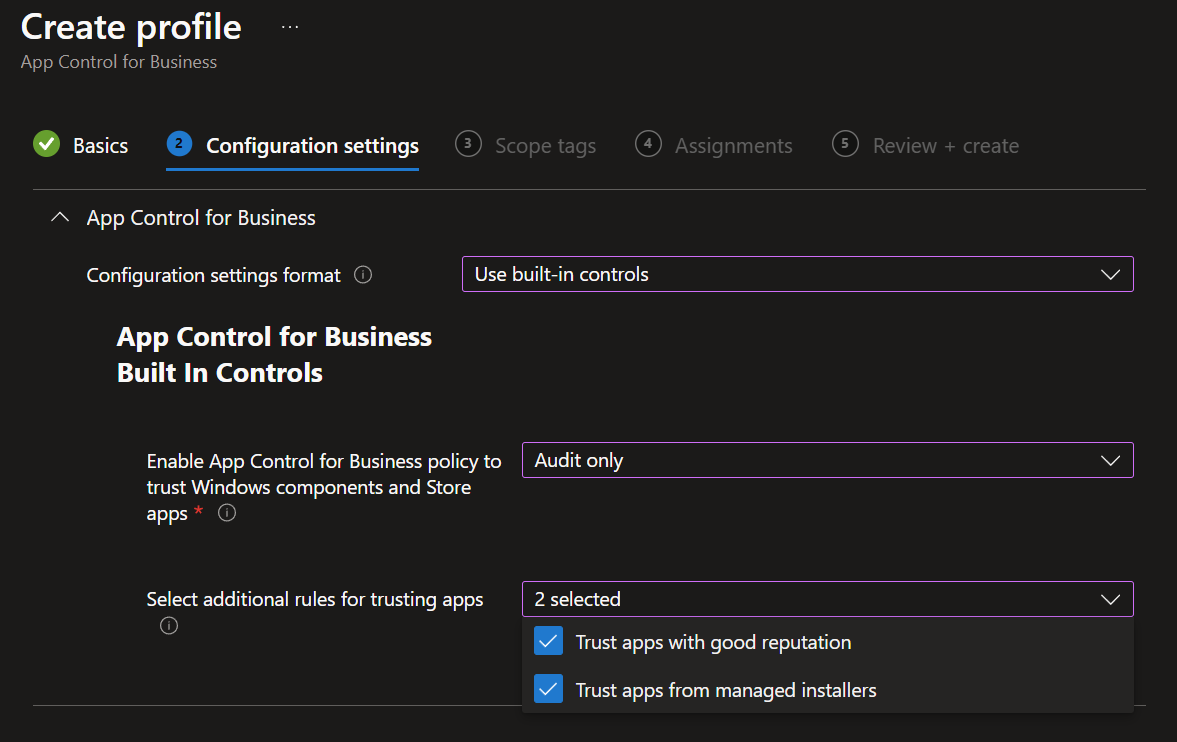Open the Audit only dropdown

[827, 460]
